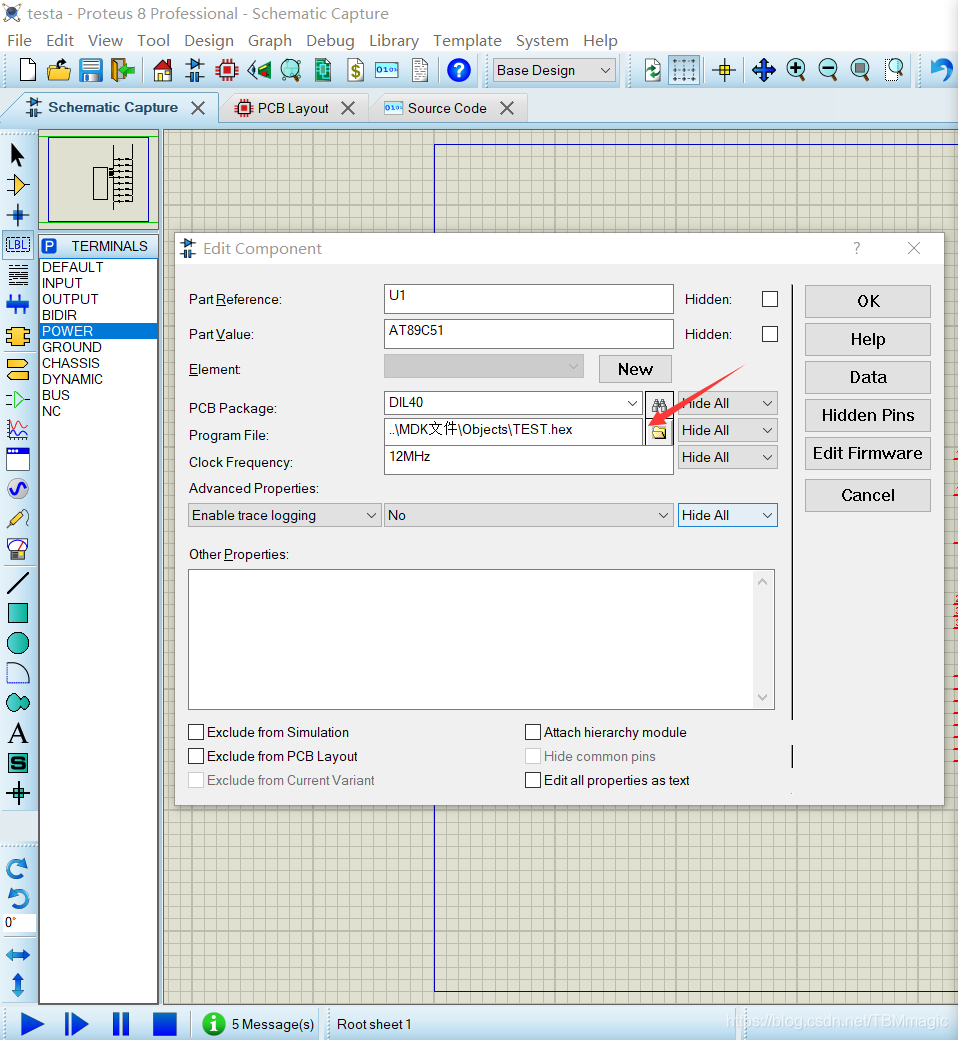Open the Enable trace logging dropdown

(x=285, y=515)
